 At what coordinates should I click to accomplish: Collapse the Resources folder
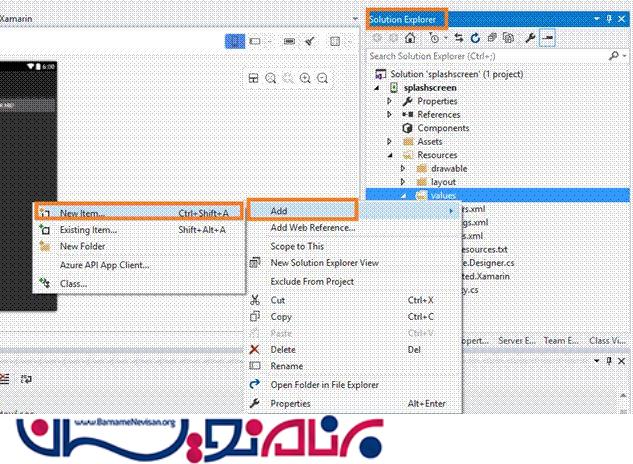coord(390,155)
